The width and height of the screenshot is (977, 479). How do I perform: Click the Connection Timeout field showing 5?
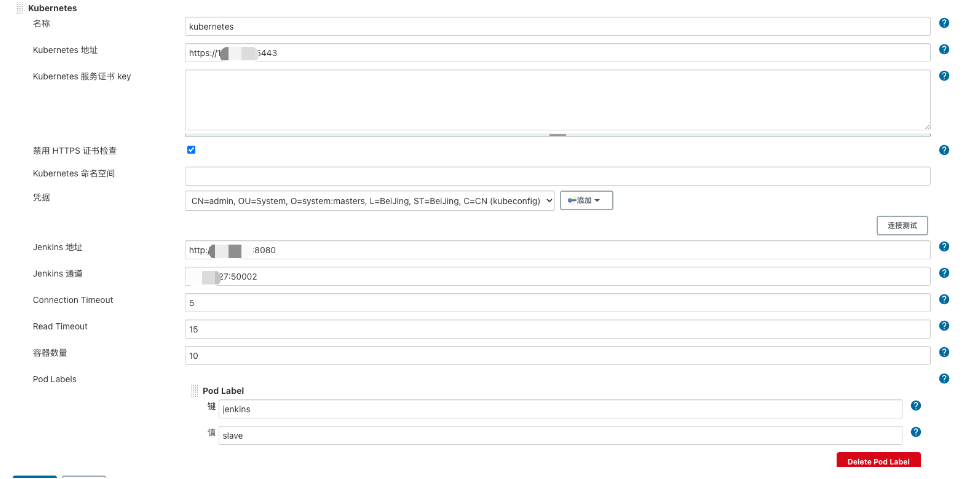(x=558, y=303)
